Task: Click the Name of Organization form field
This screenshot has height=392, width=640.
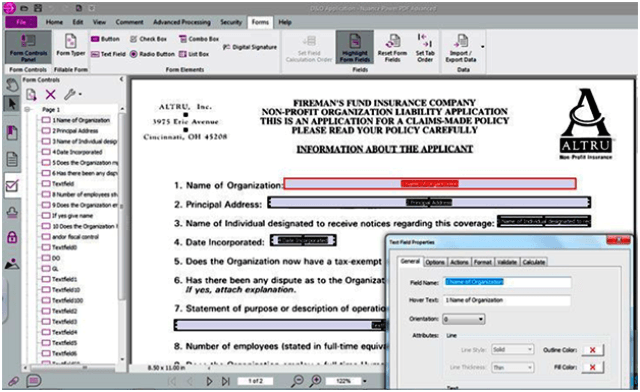Action: (x=430, y=184)
